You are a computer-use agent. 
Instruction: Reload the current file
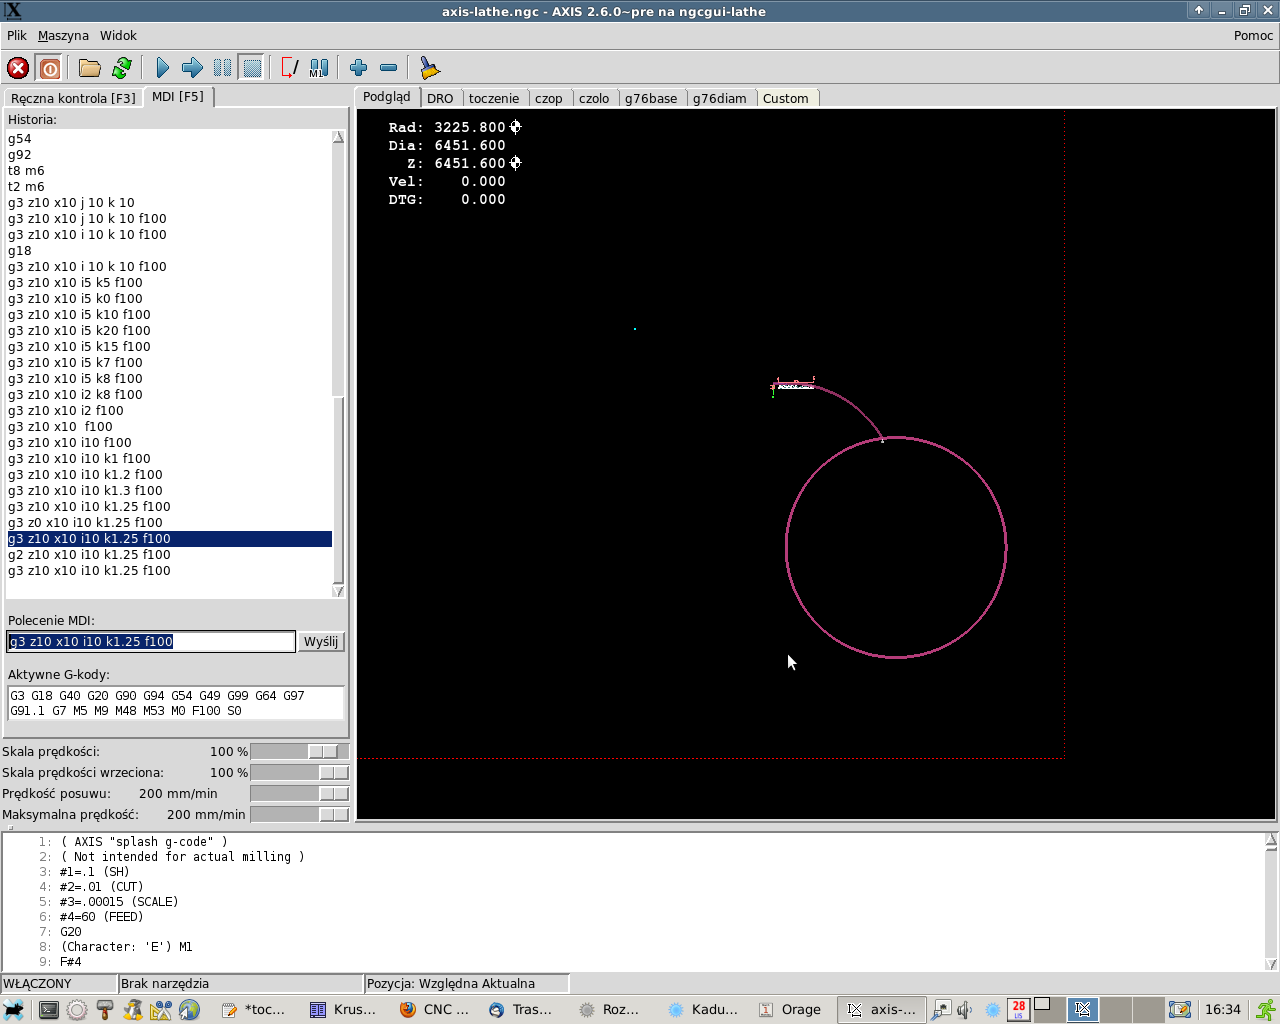pyautogui.click(x=122, y=68)
